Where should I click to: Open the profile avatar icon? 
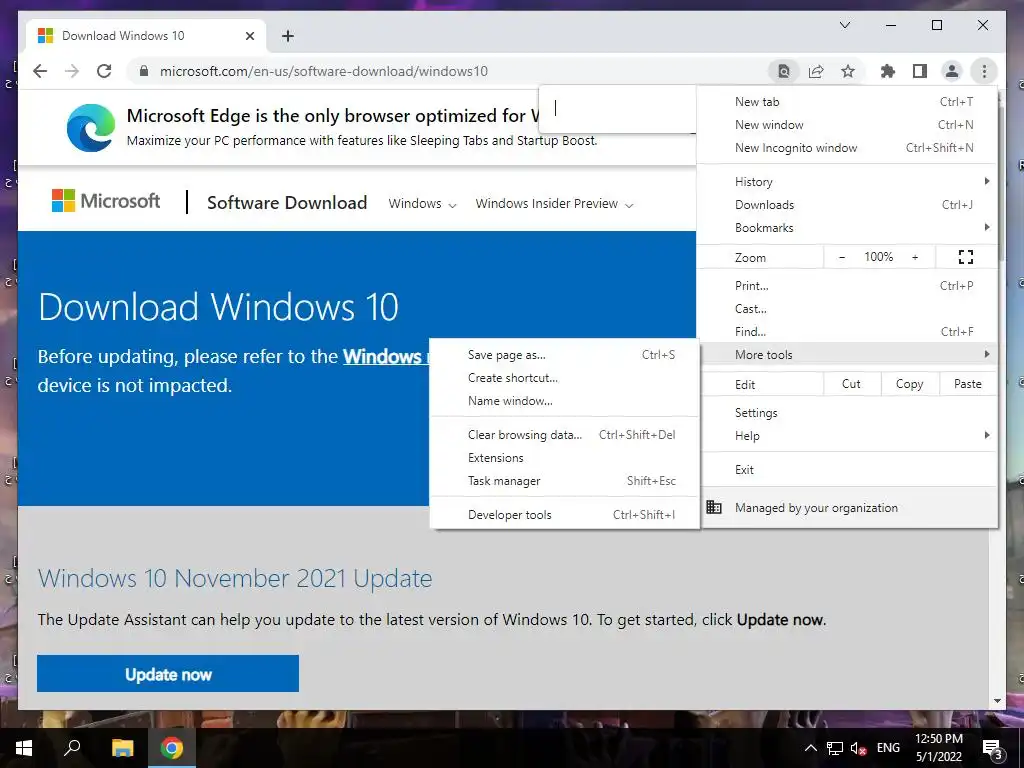point(952,71)
